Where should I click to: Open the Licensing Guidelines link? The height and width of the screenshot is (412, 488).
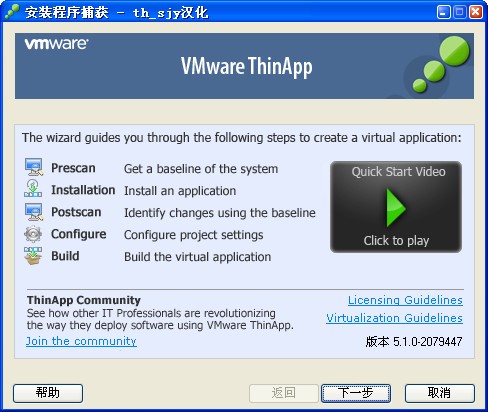click(405, 300)
